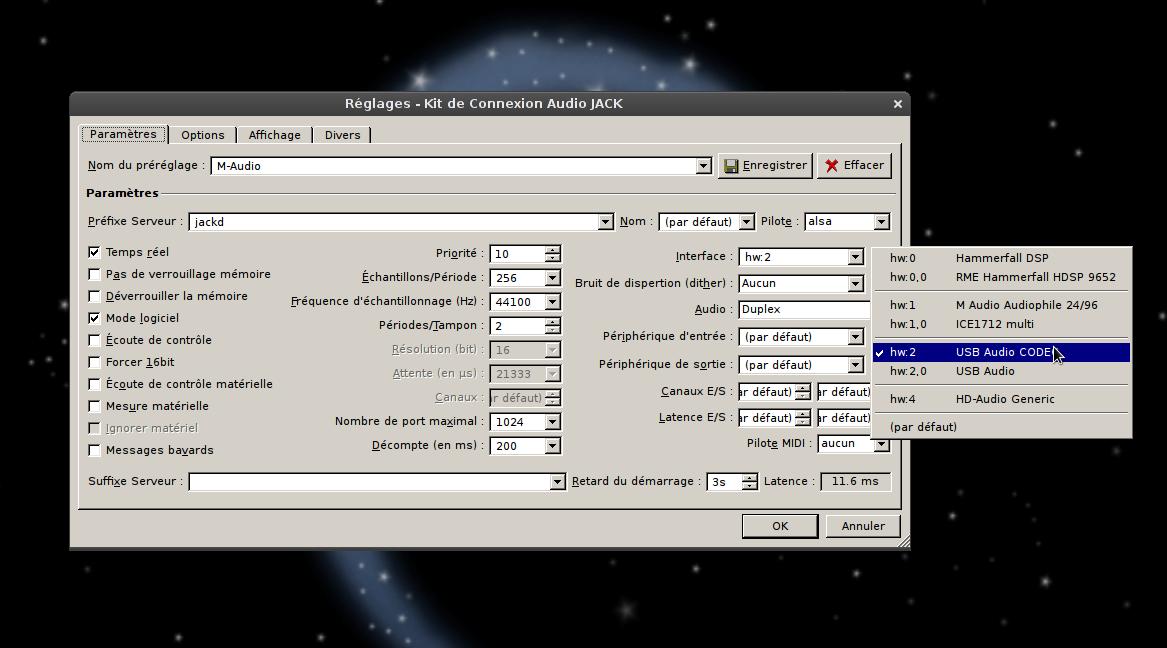Open the Décompte (en ms) dropdown

coord(552,446)
